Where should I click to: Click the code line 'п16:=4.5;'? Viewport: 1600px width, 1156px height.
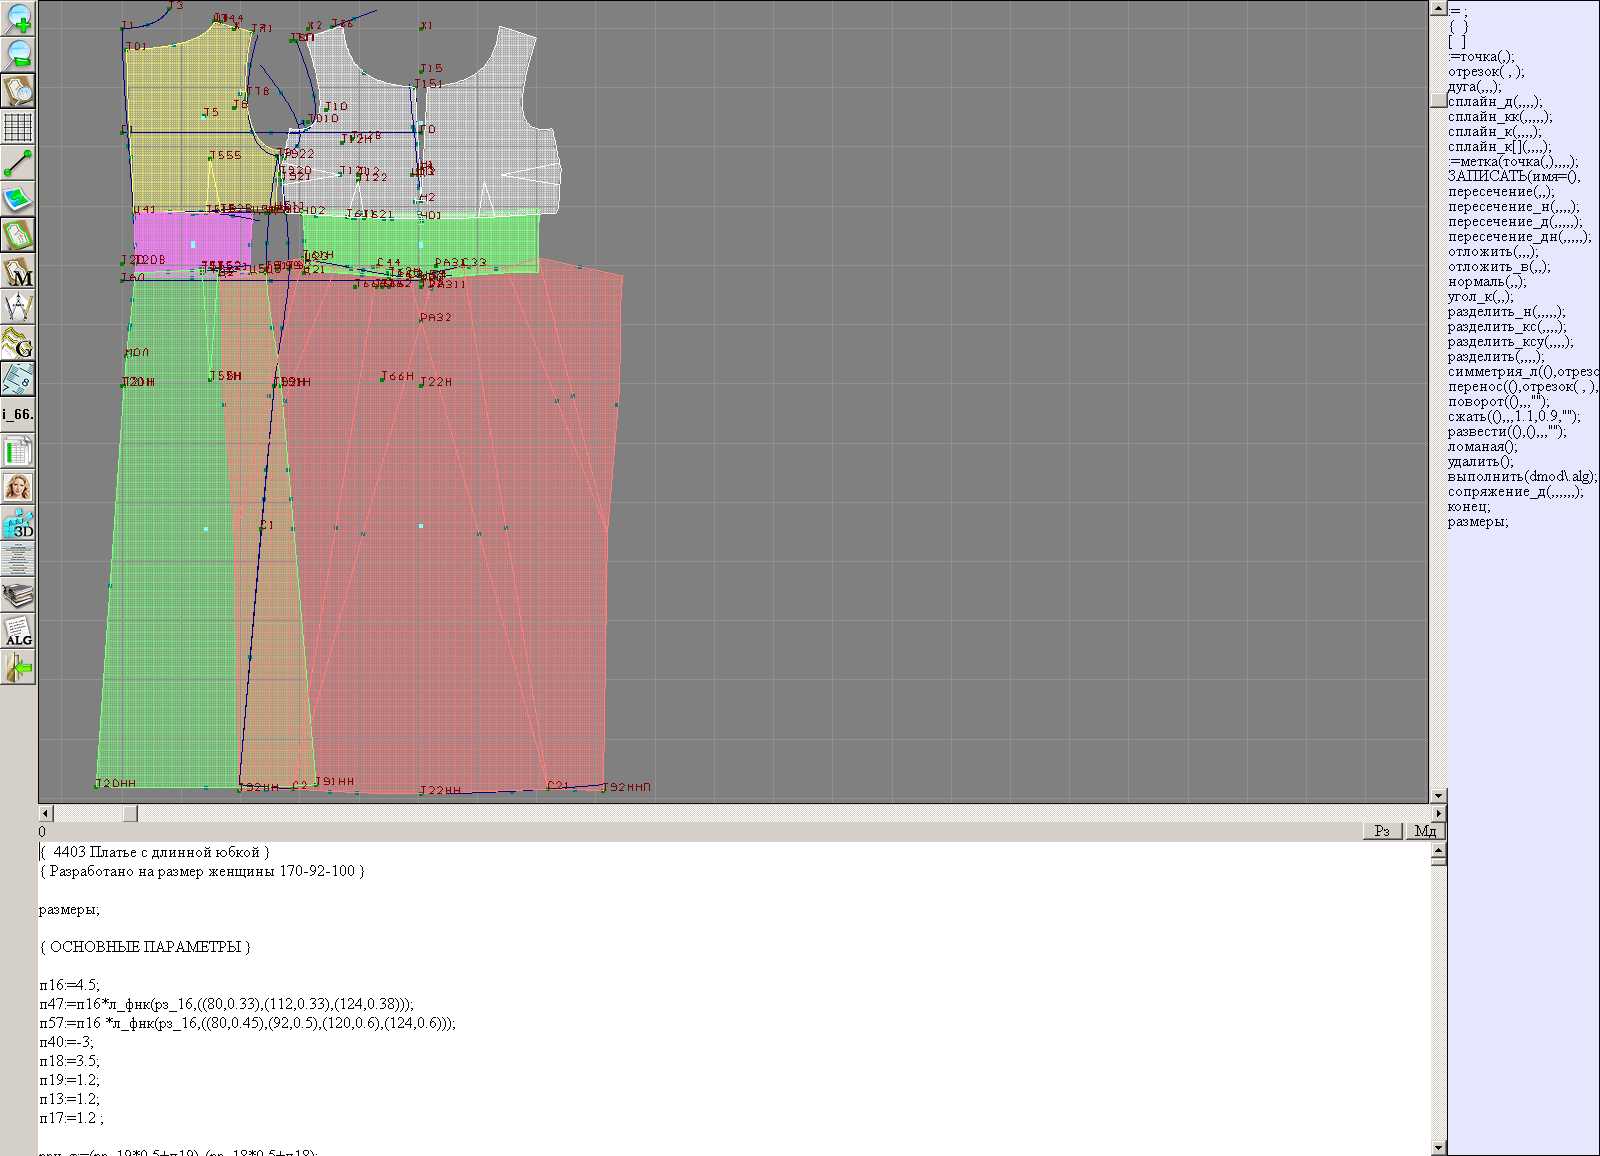(70, 985)
